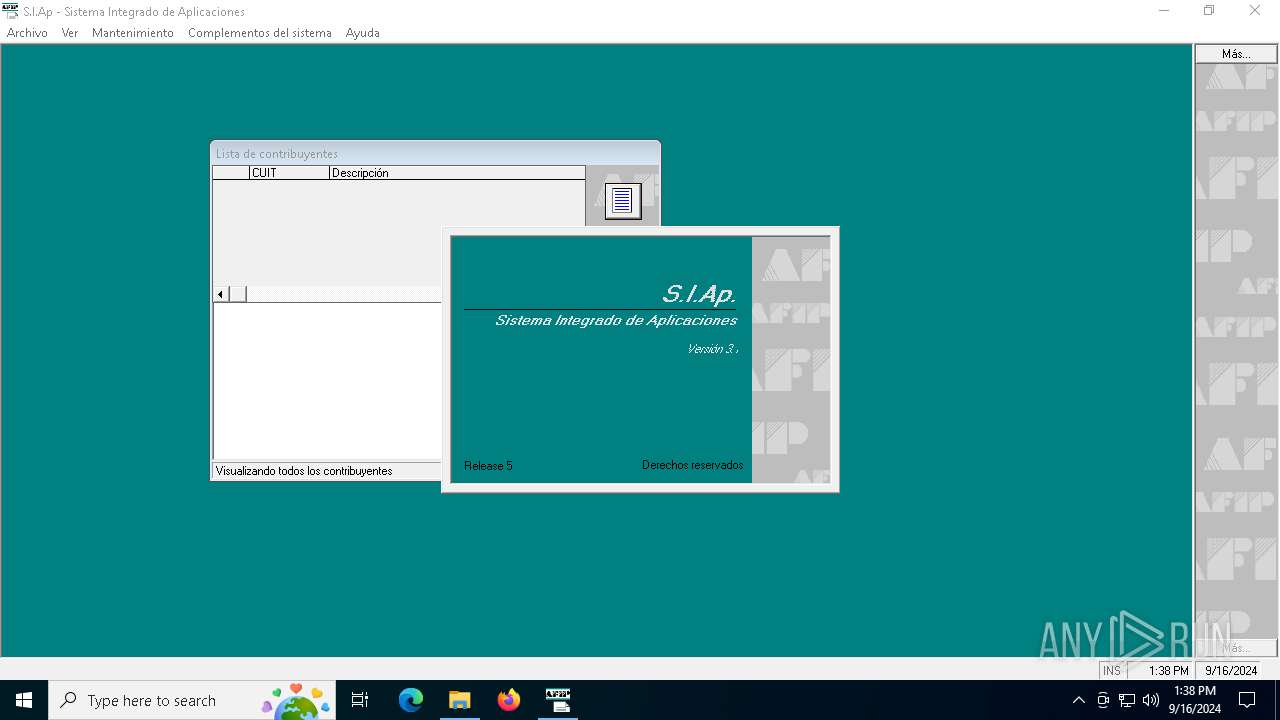The width and height of the screenshot is (1280, 720).
Task: Click the Release 5 text on splash
Action: pos(488,466)
